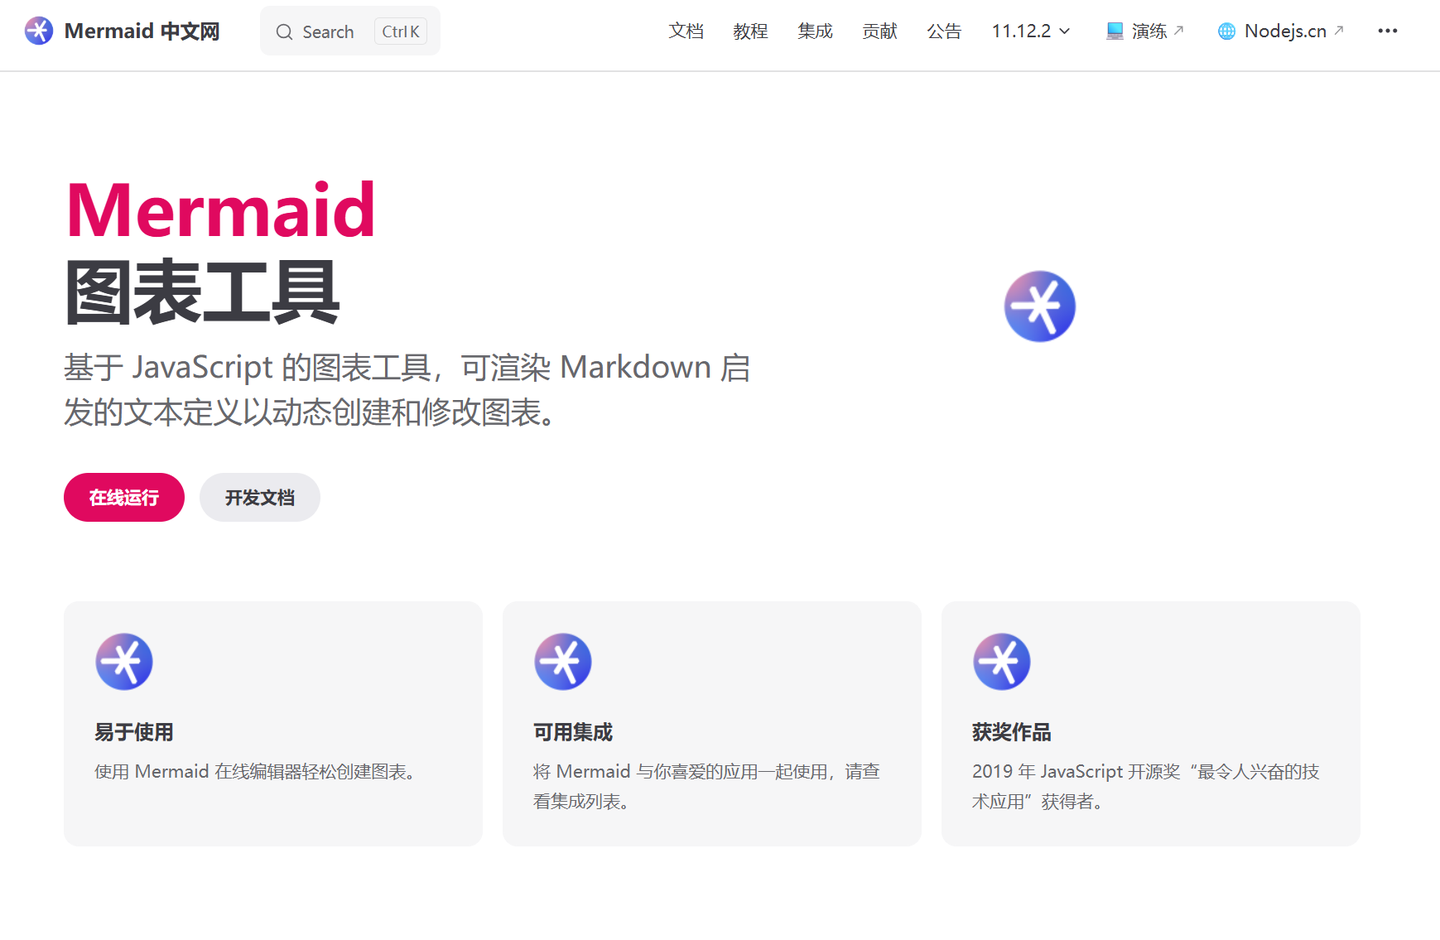Click the Ctrl K shortcut badge
Image resolution: width=1440 pixels, height=940 pixels.
401,31
